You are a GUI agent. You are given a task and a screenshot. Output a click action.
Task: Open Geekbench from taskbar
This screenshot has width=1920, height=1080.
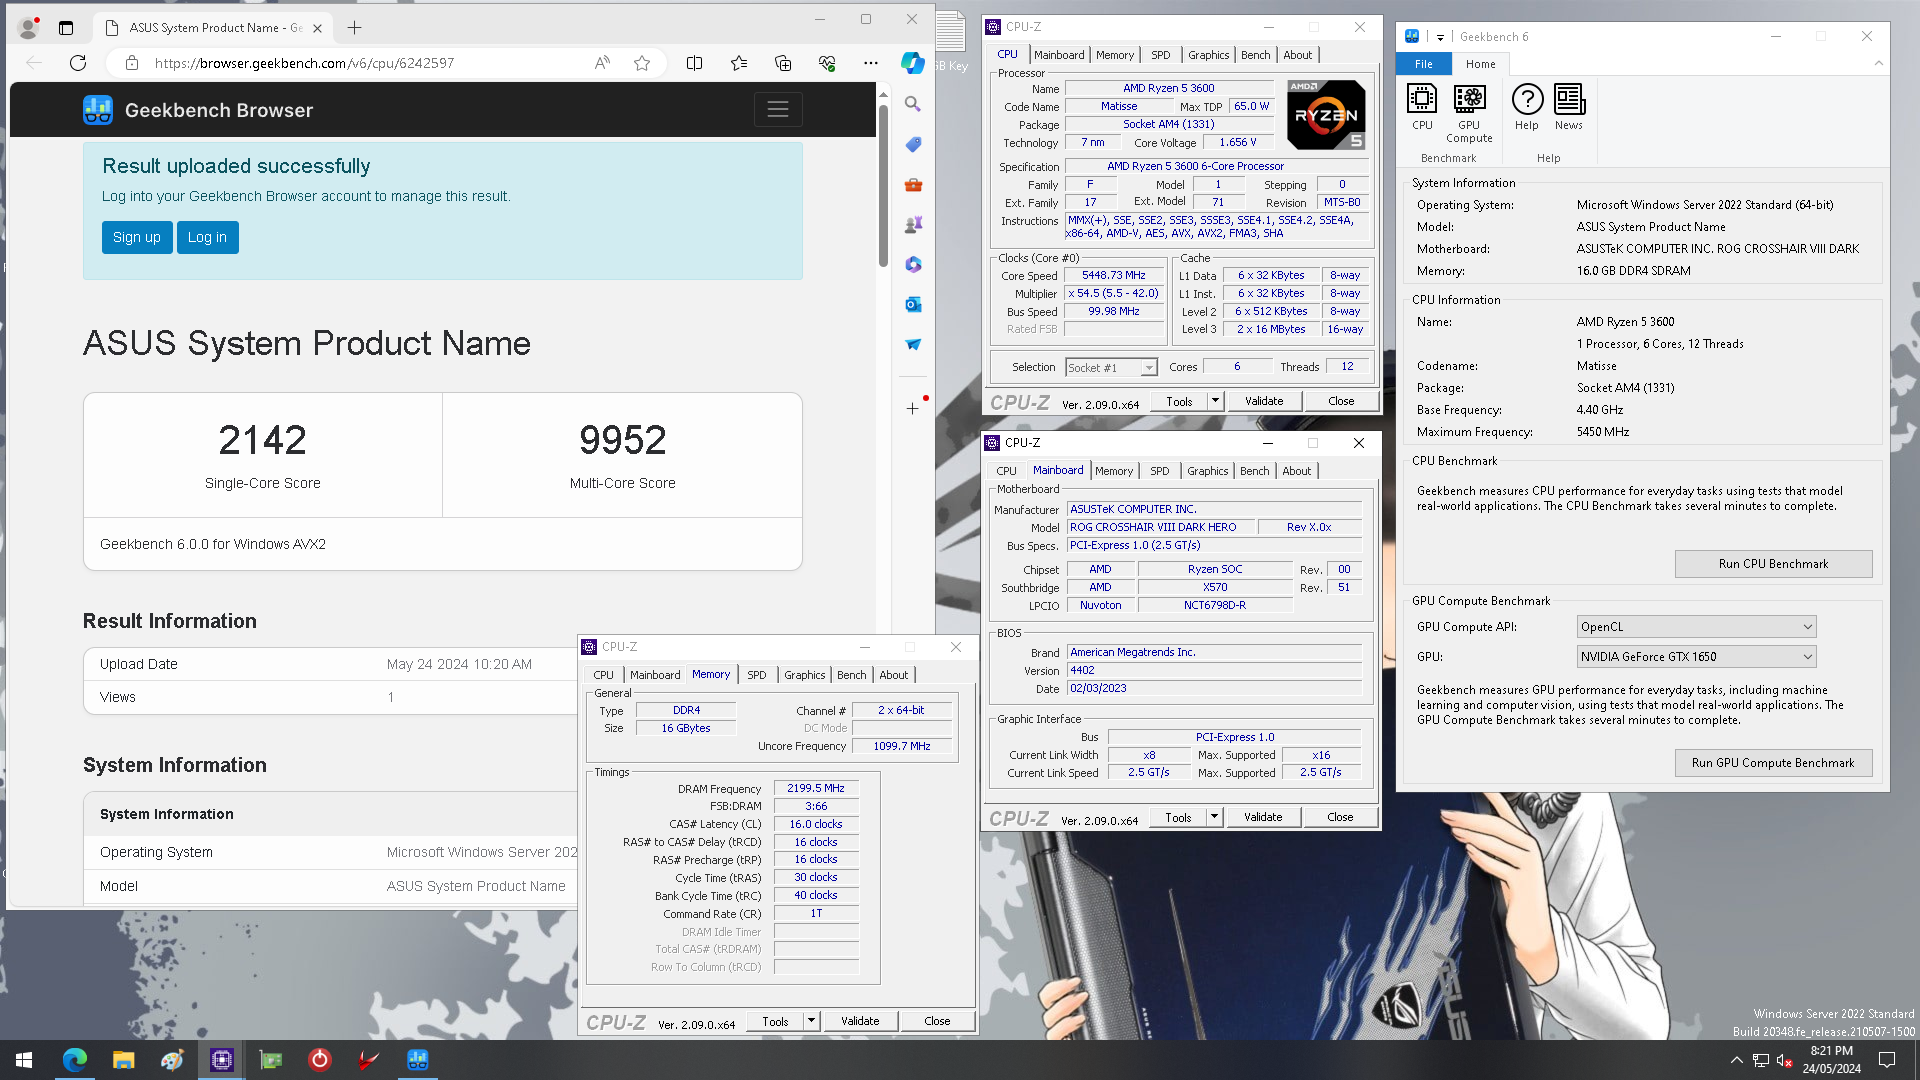417,1060
